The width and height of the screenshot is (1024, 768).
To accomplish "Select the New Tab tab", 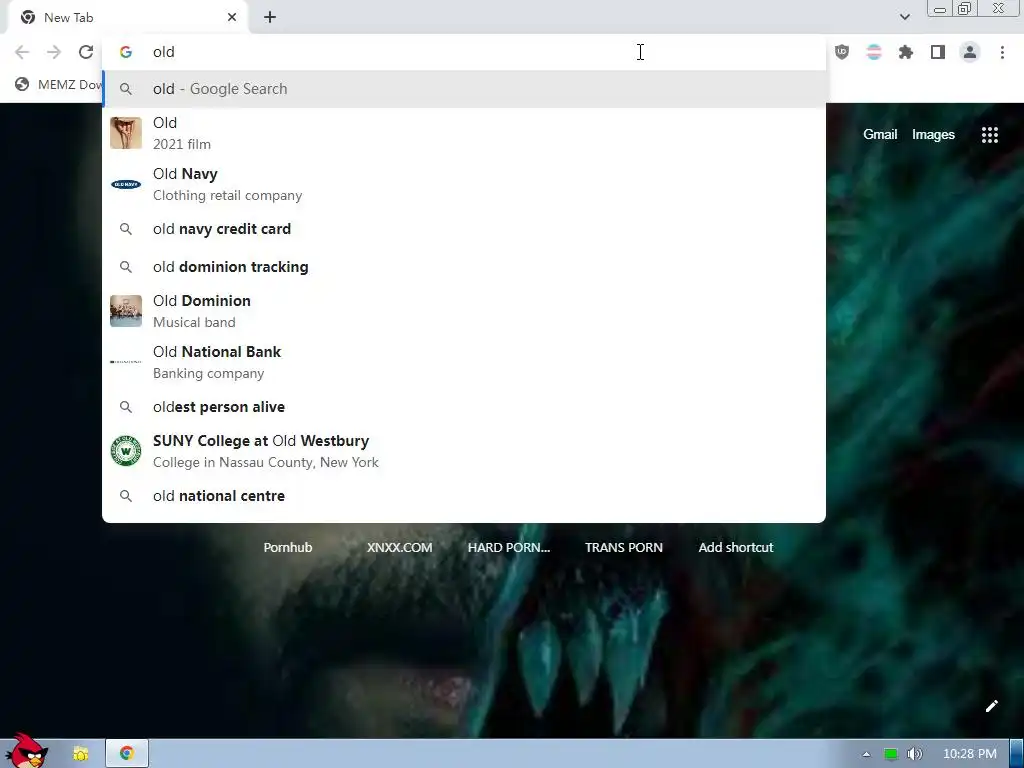I will coord(127,18).
